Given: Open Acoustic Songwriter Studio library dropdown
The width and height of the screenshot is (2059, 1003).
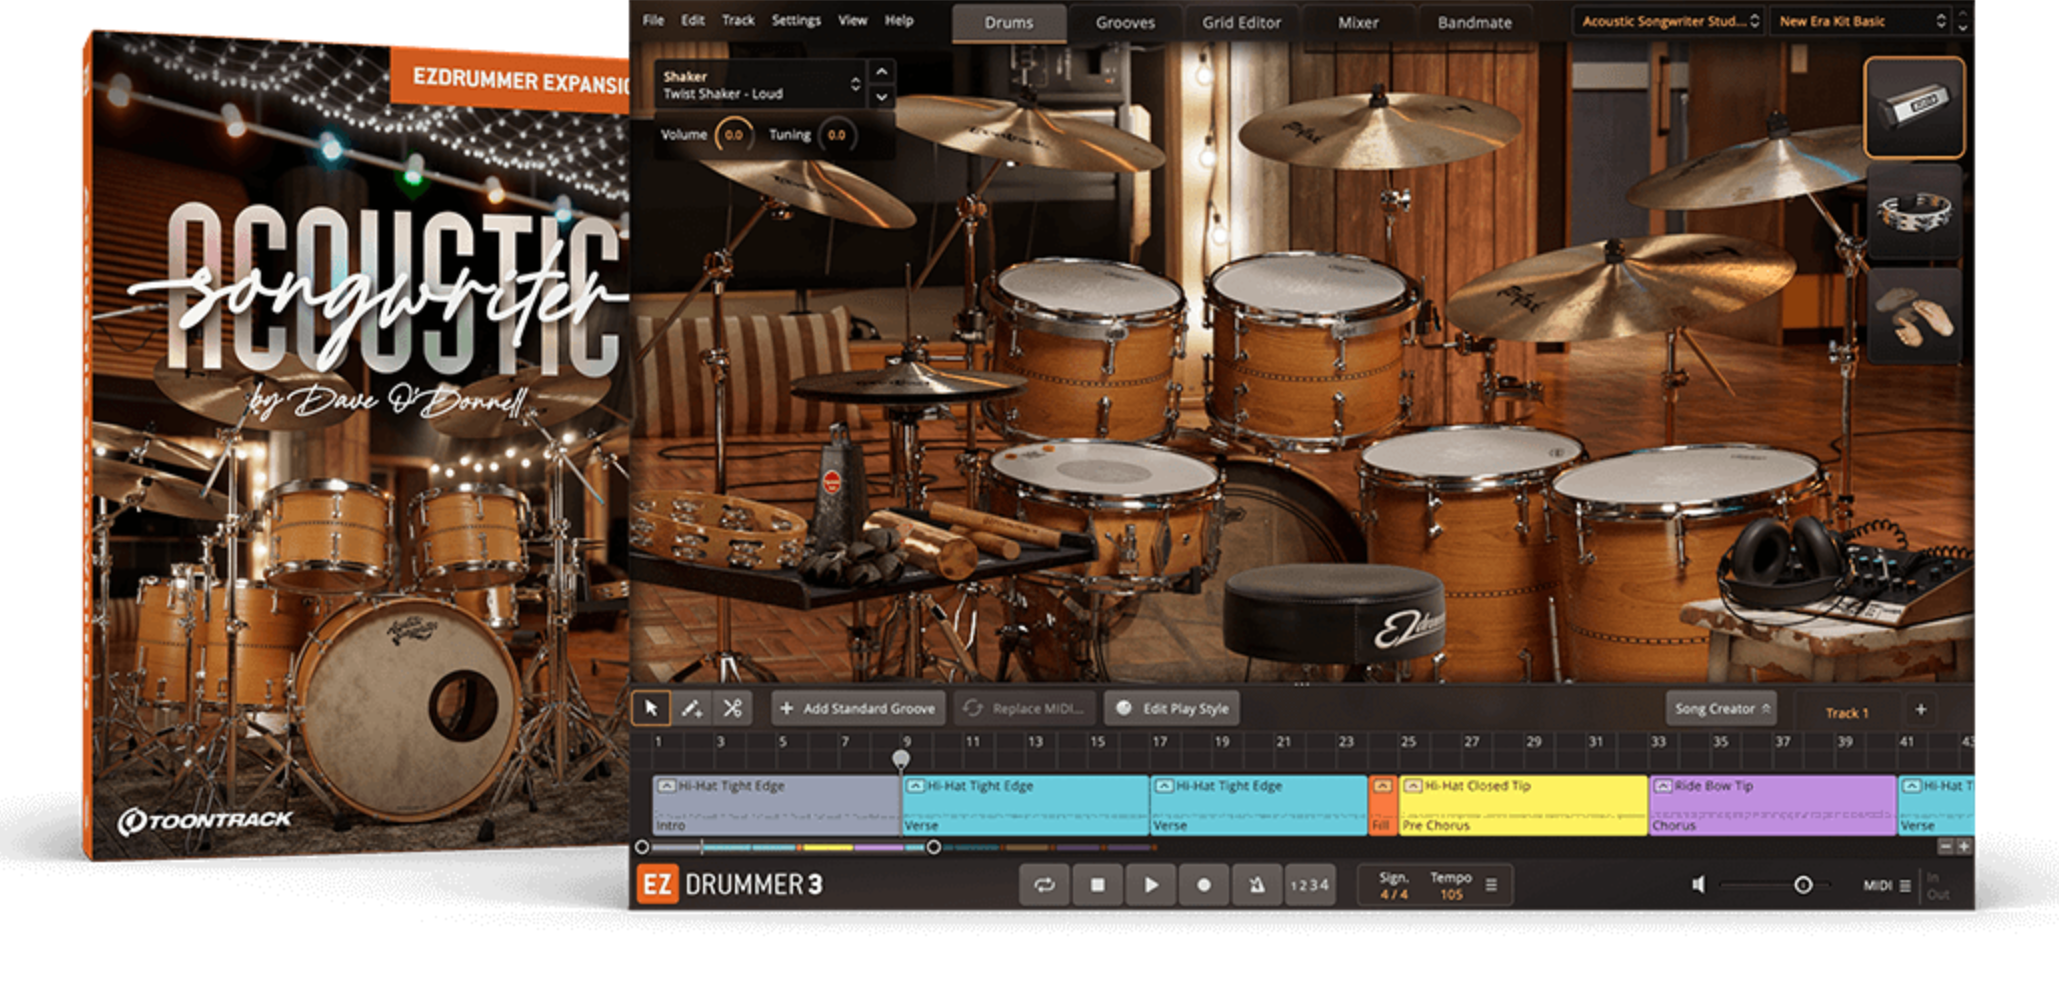Looking at the screenshot, I should point(1669,21).
